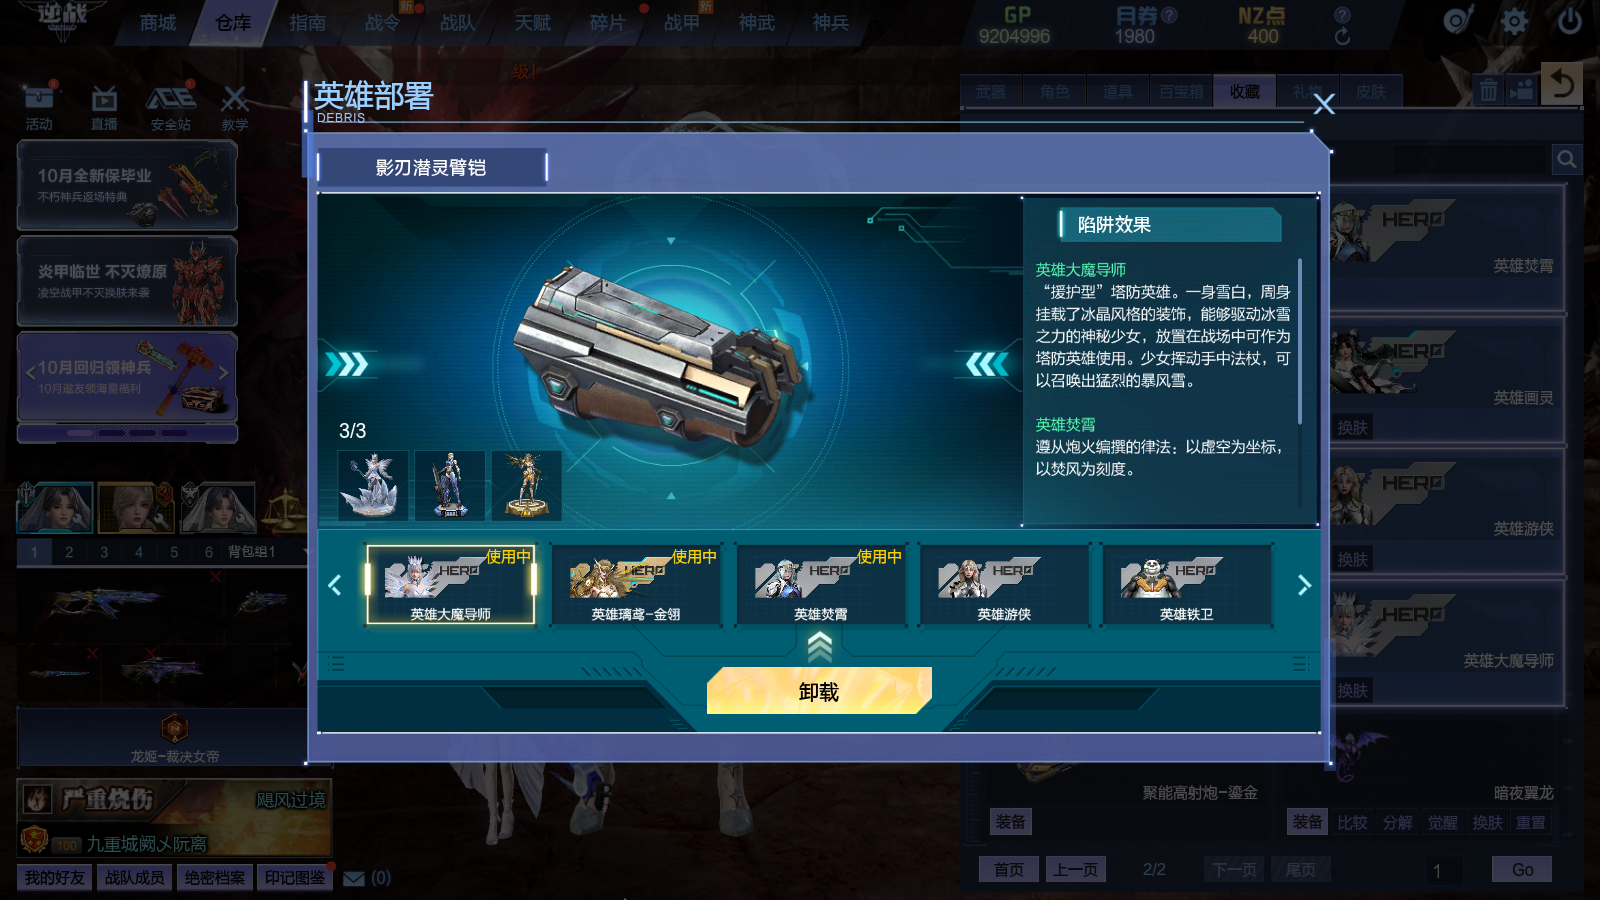Switch to the 商城 shop tab

(158, 22)
